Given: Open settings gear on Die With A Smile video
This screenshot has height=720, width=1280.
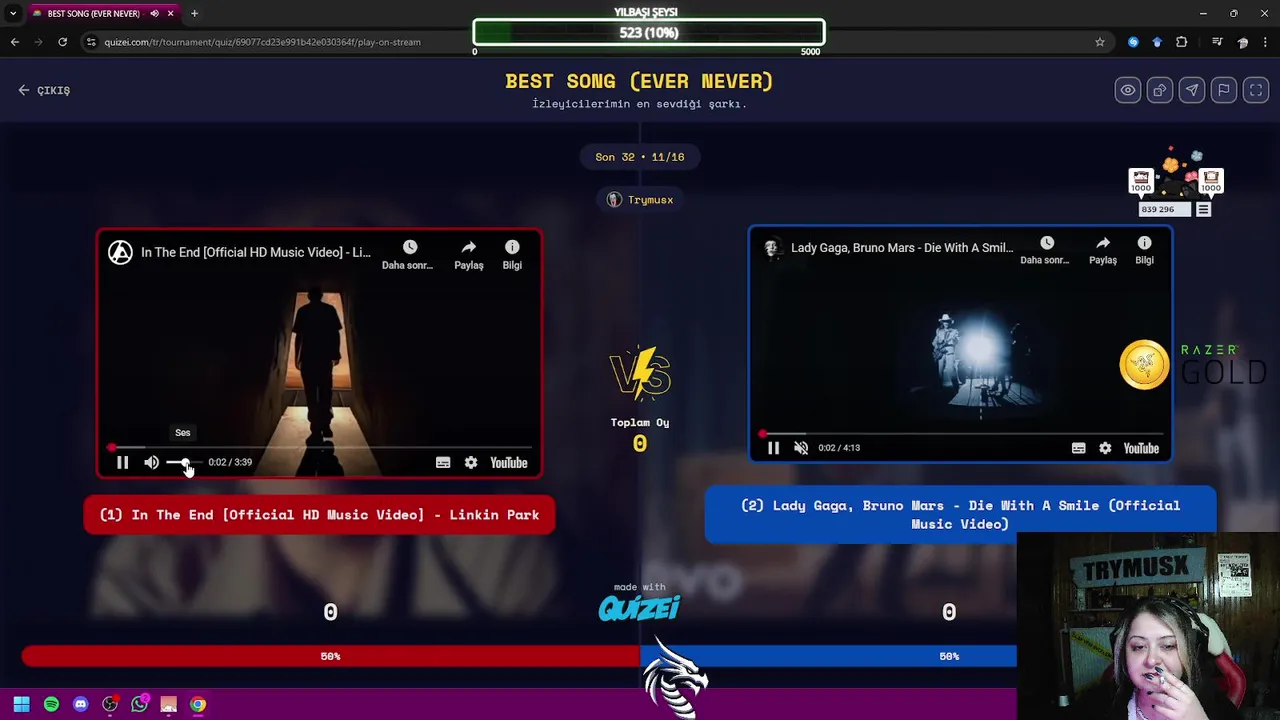Looking at the screenshot, I should pos(1105,448).
